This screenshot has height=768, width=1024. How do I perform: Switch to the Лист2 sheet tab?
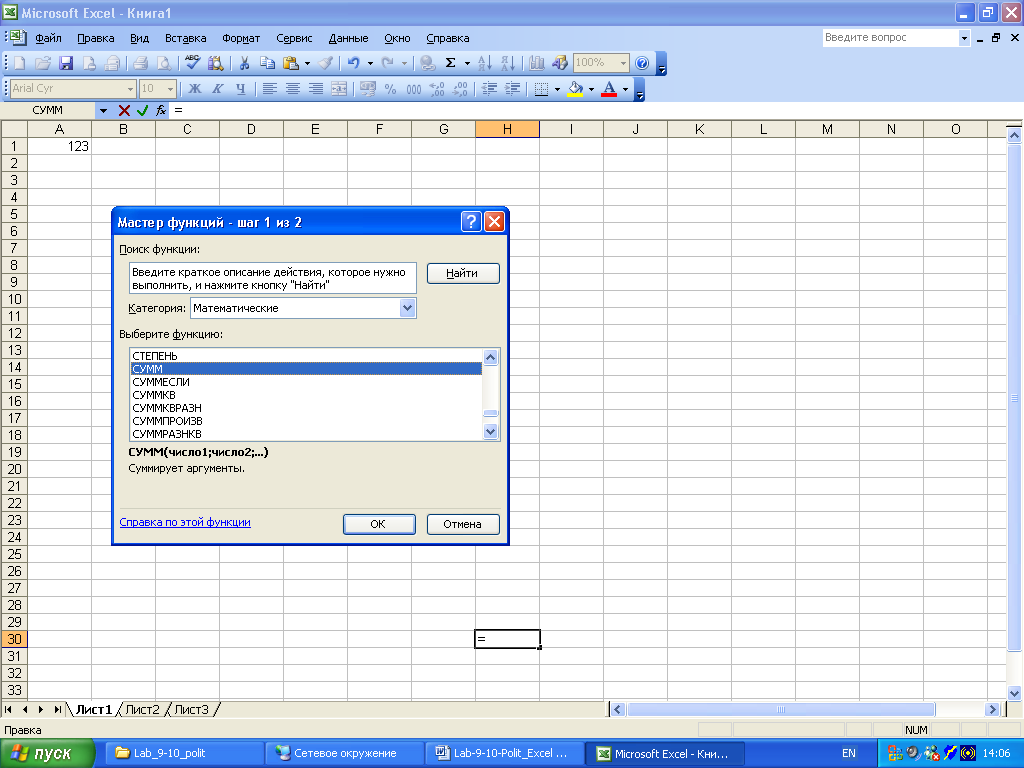pyautogui.click(x=142, y=709)
